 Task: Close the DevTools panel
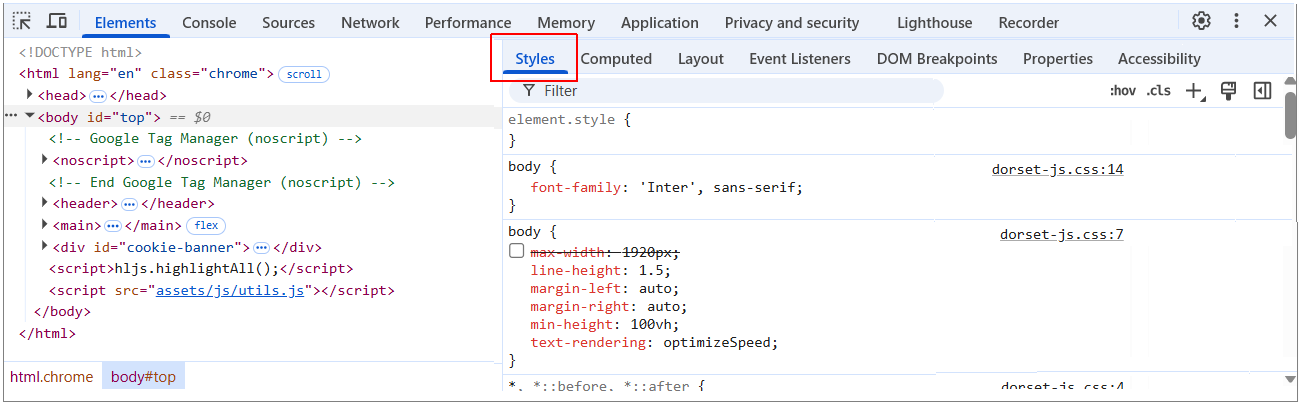coord(1271,21)
